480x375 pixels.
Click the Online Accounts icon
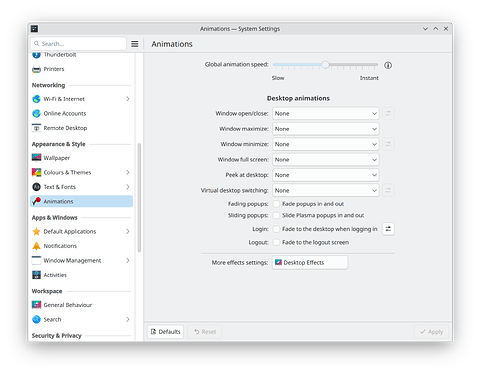pyautogui.click(x=36, y=114)
